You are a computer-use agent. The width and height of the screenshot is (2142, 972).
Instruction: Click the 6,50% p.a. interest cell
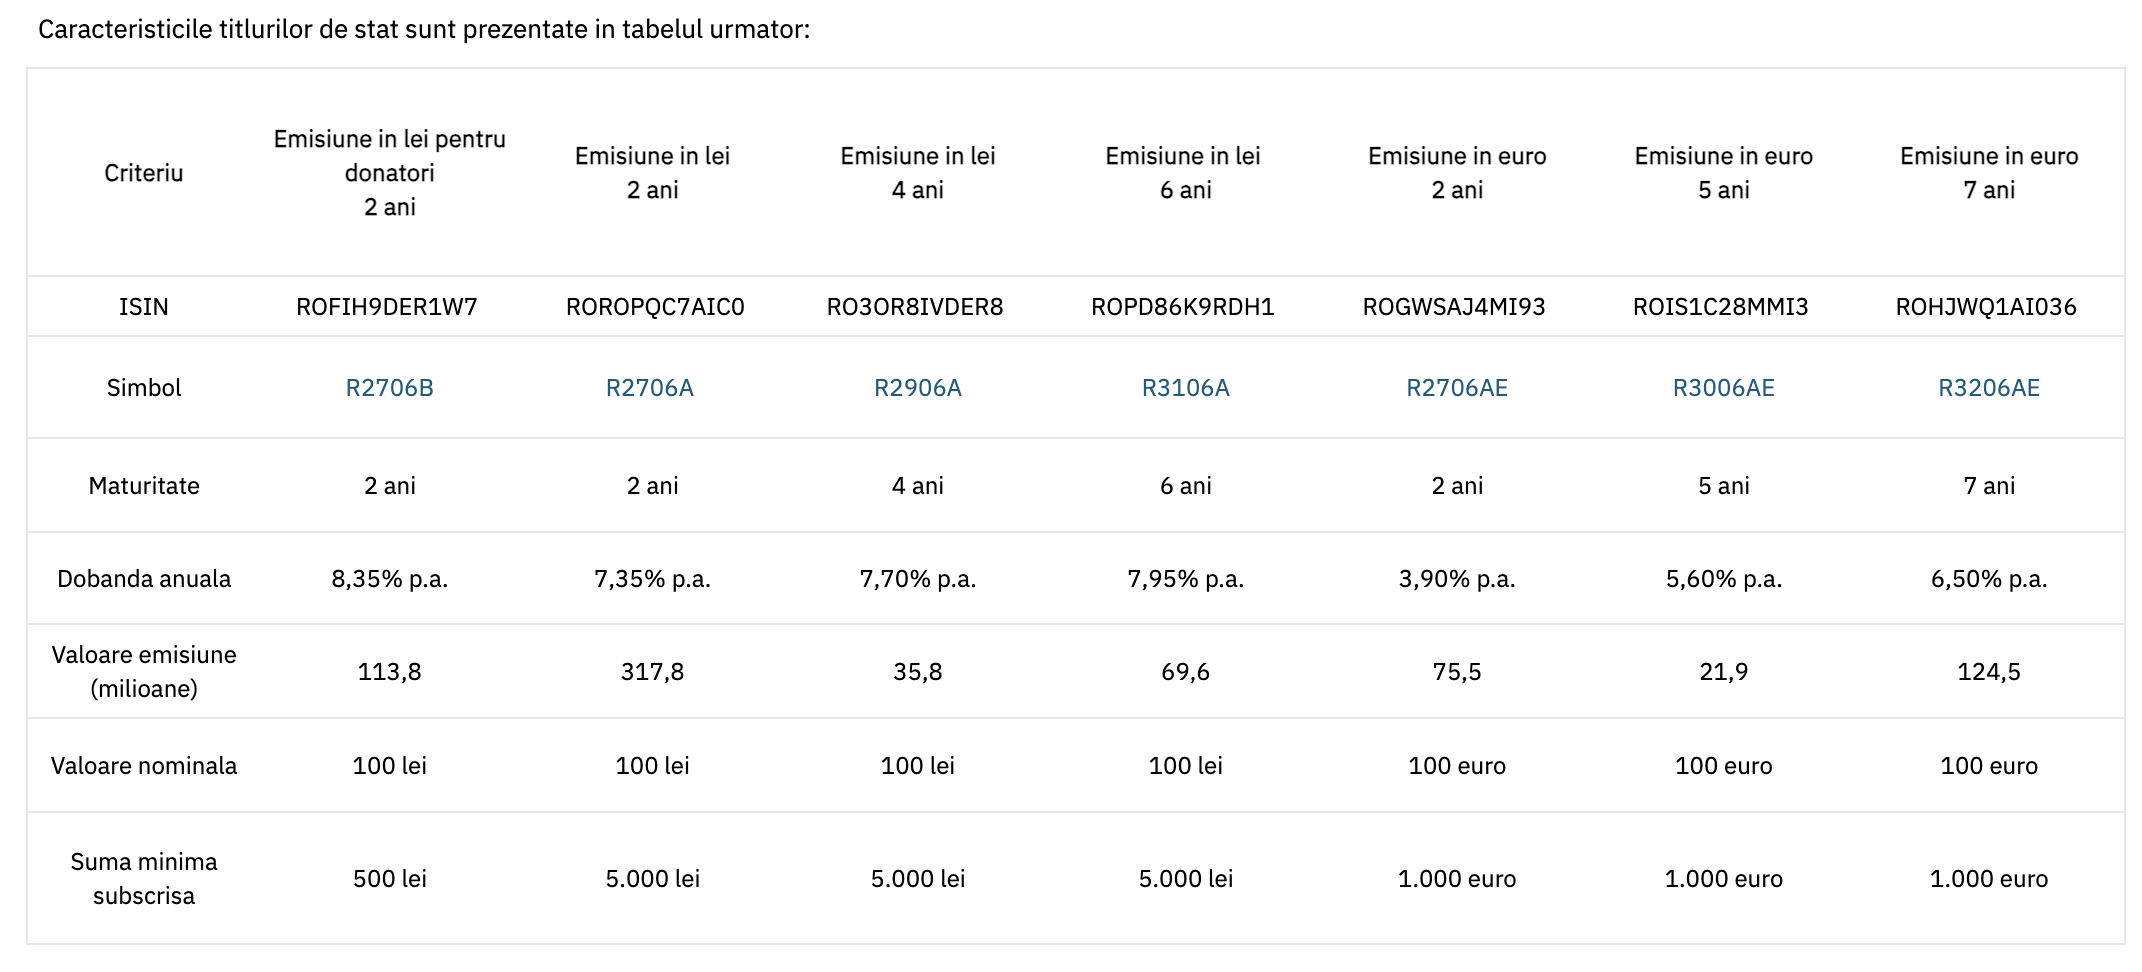click(x=1988, y=579)
